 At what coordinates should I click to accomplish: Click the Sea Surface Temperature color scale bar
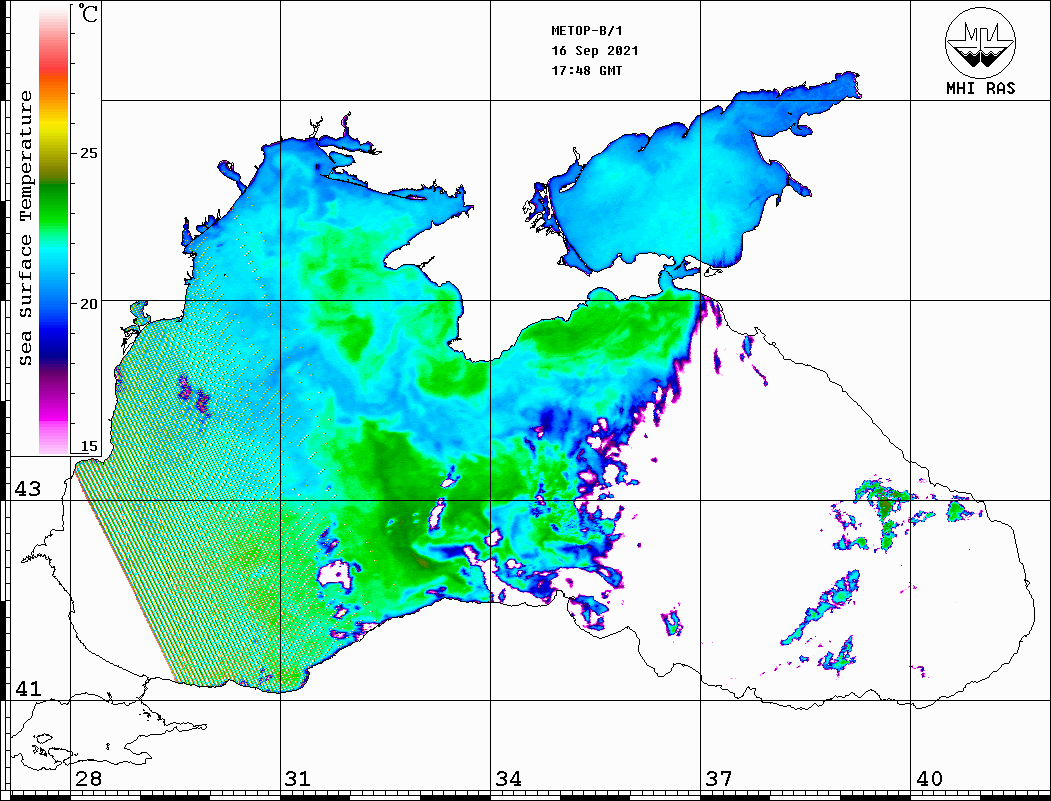(54, 230)
